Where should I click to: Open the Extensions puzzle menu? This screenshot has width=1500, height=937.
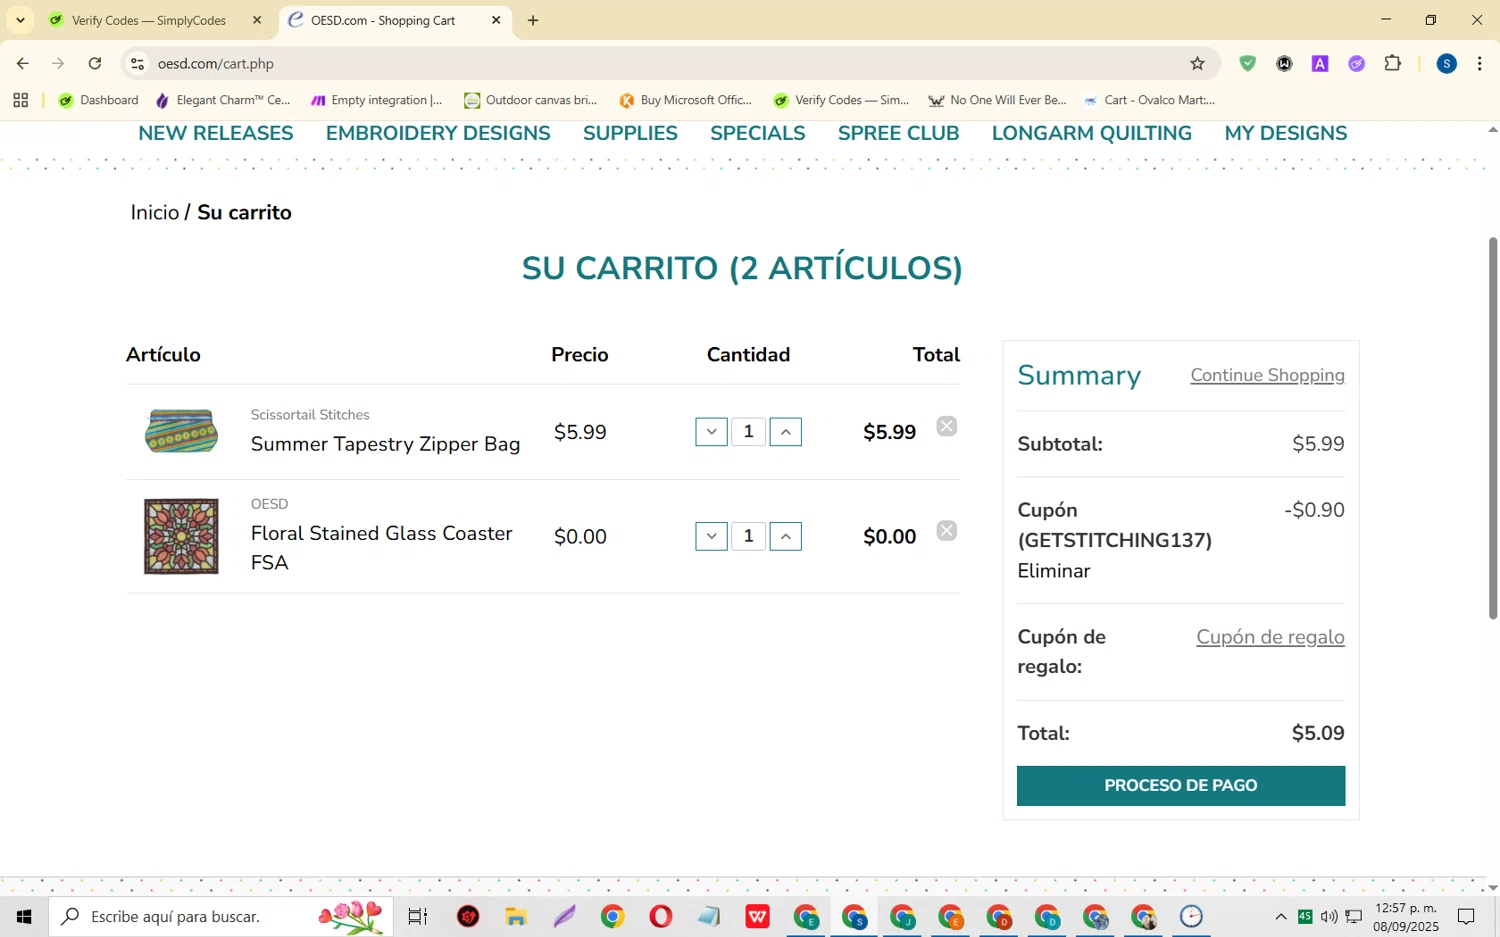pyautogui.click(x=1393, y=63)
